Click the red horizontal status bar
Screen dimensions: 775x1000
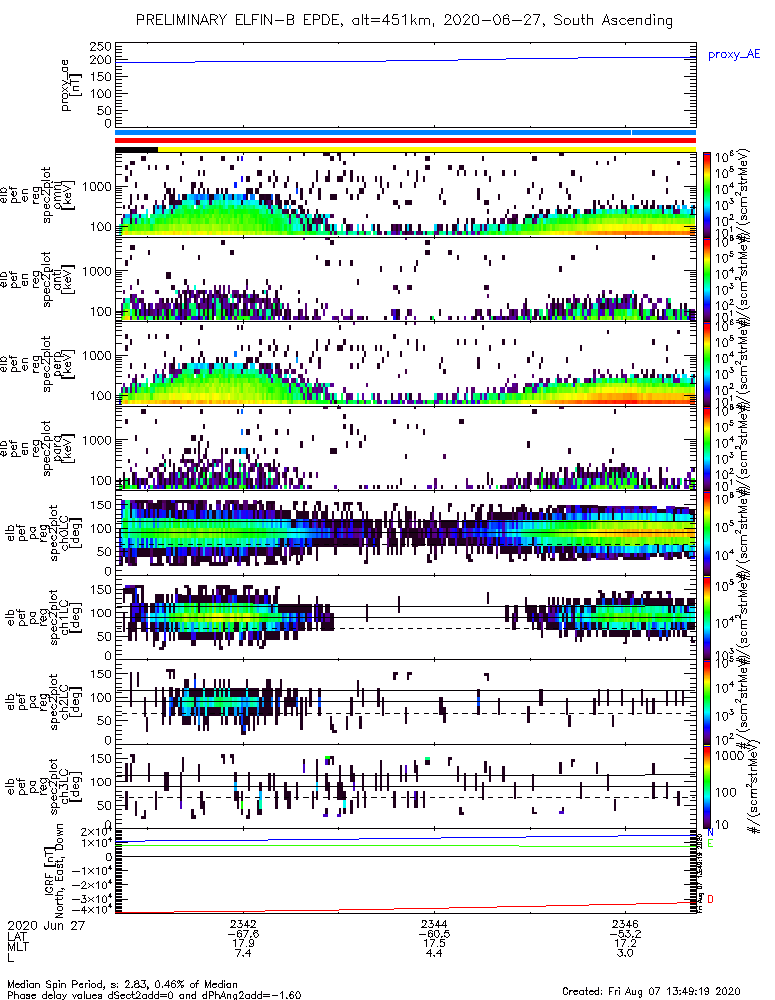tap(406, 140)
